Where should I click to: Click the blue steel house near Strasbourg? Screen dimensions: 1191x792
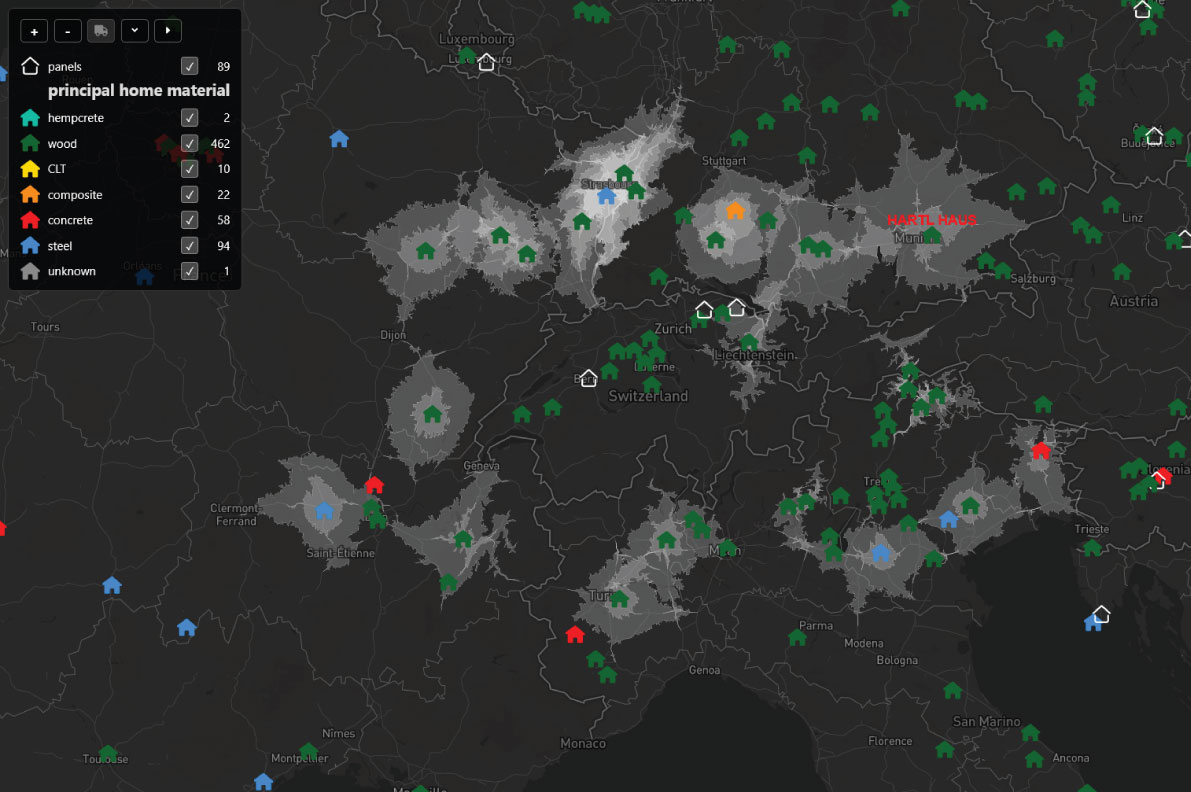(x=606, y=196)
